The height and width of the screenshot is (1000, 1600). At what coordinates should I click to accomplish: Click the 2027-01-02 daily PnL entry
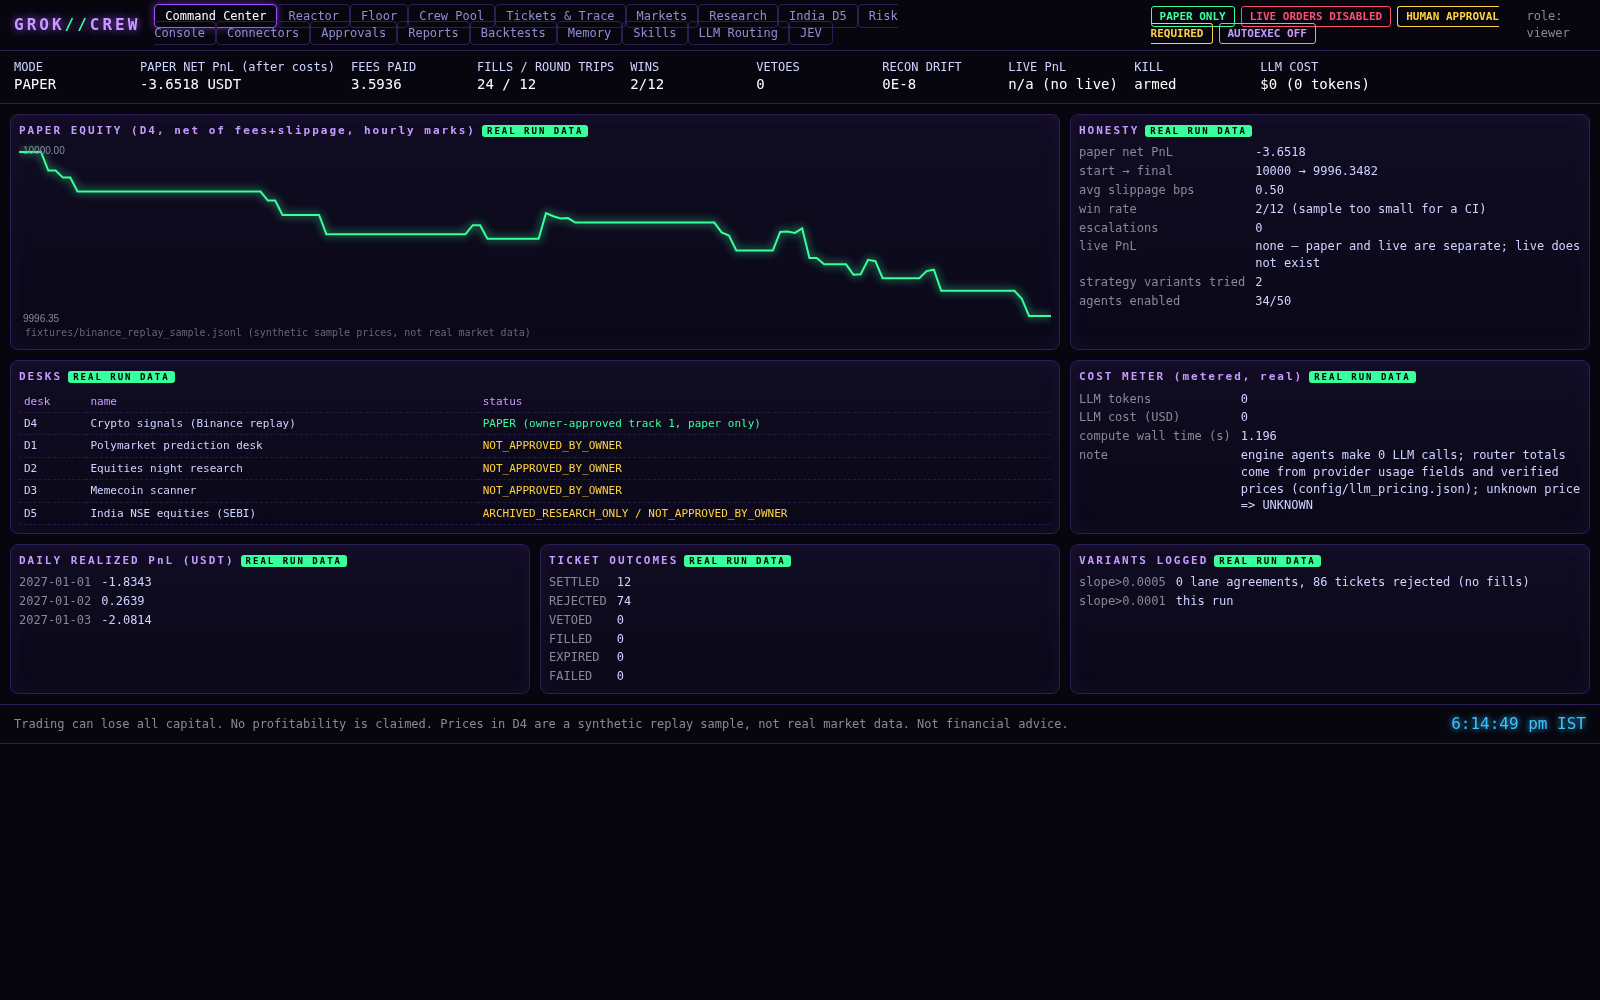(x=82, y=601)
